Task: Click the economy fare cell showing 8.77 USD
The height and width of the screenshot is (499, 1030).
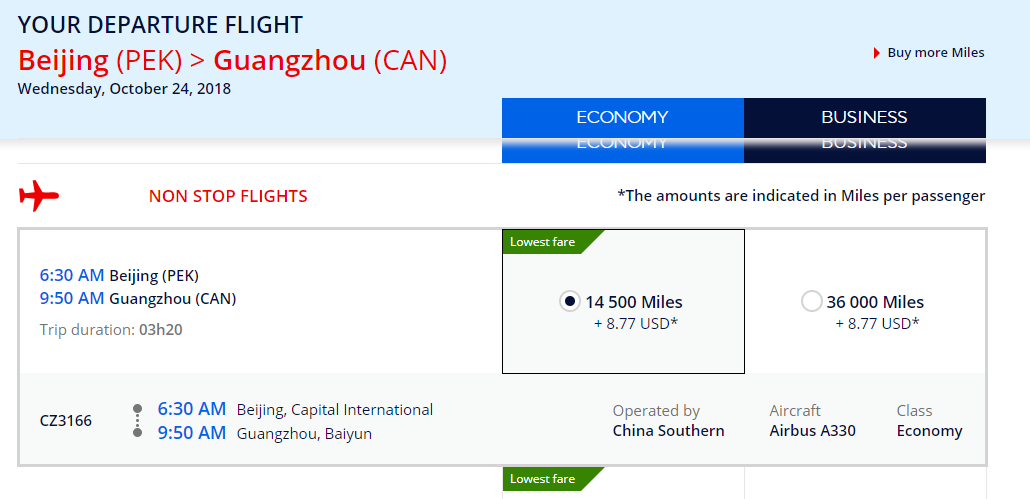Action: (x=623, y=301)
